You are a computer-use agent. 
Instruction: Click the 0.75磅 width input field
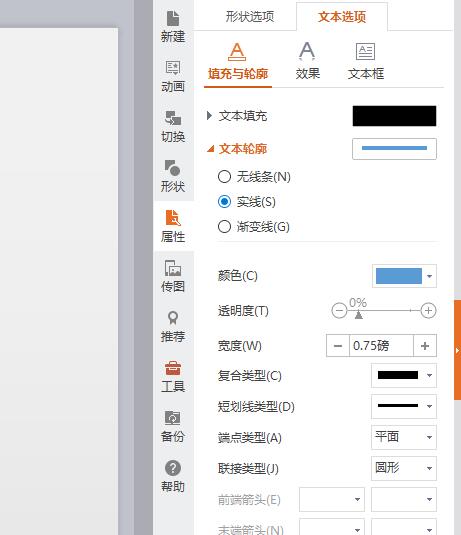[381, 346]
